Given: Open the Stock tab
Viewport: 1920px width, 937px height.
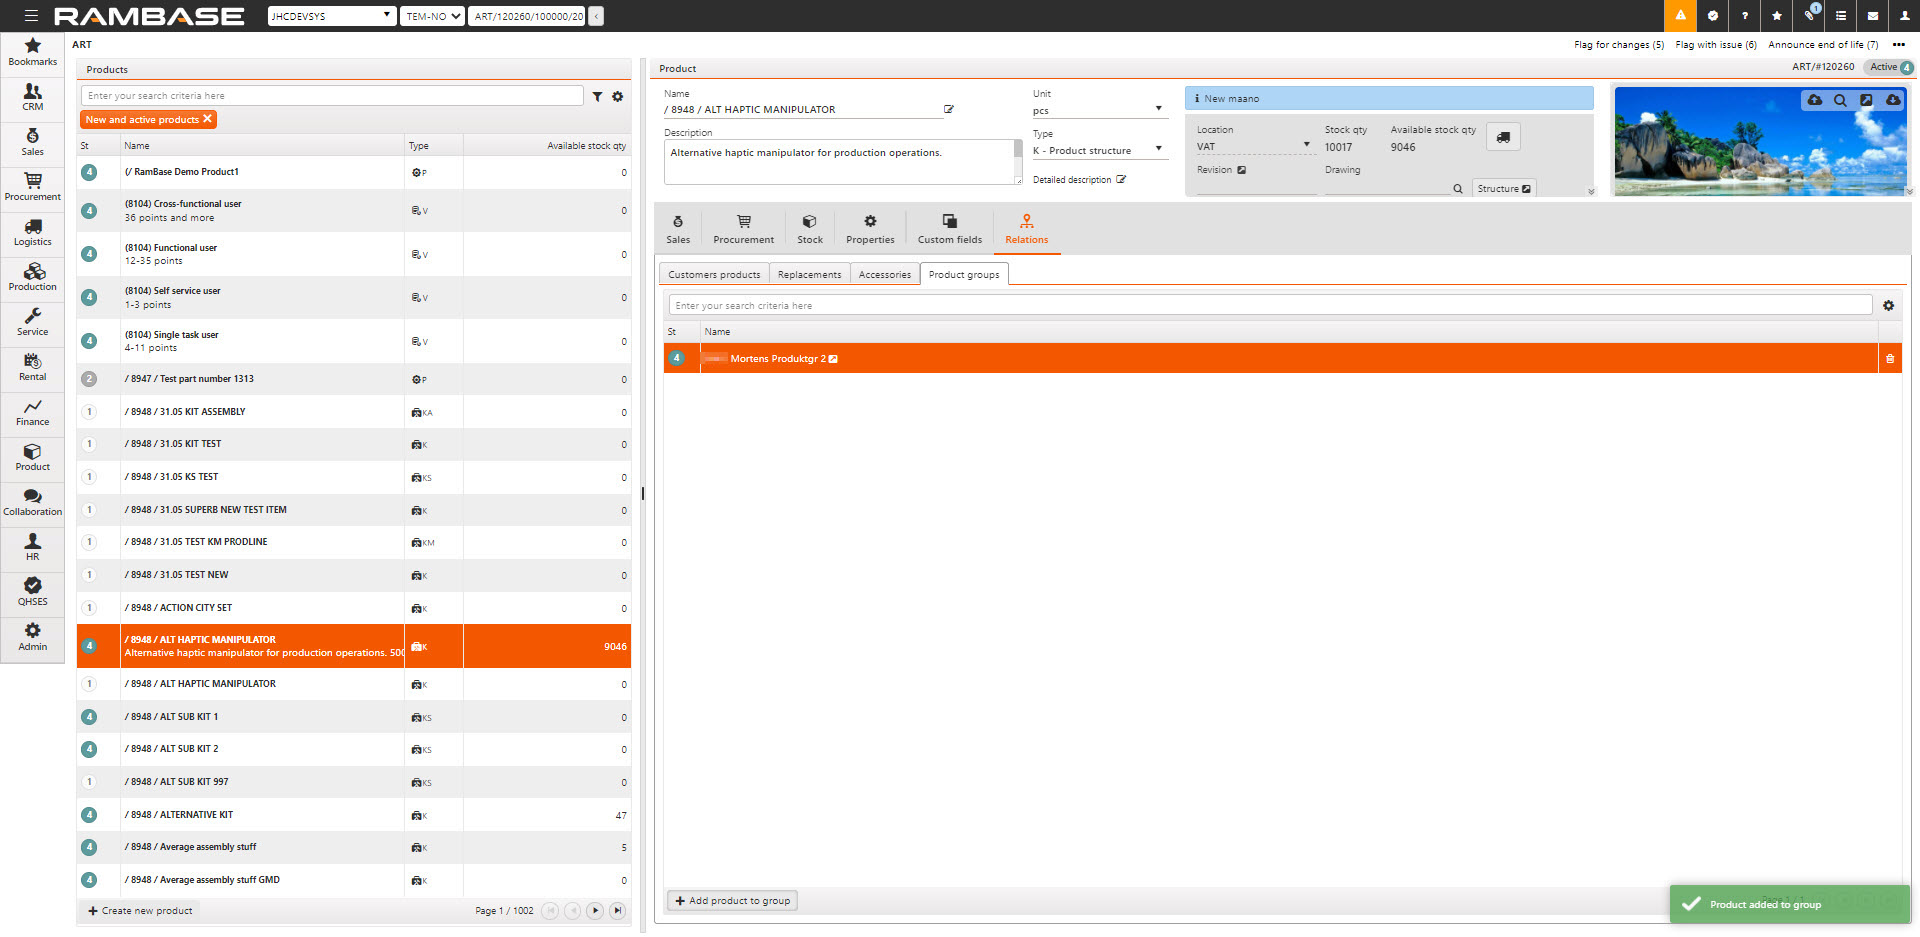Looking at the screenshot, I should click(x=809, y=229).
